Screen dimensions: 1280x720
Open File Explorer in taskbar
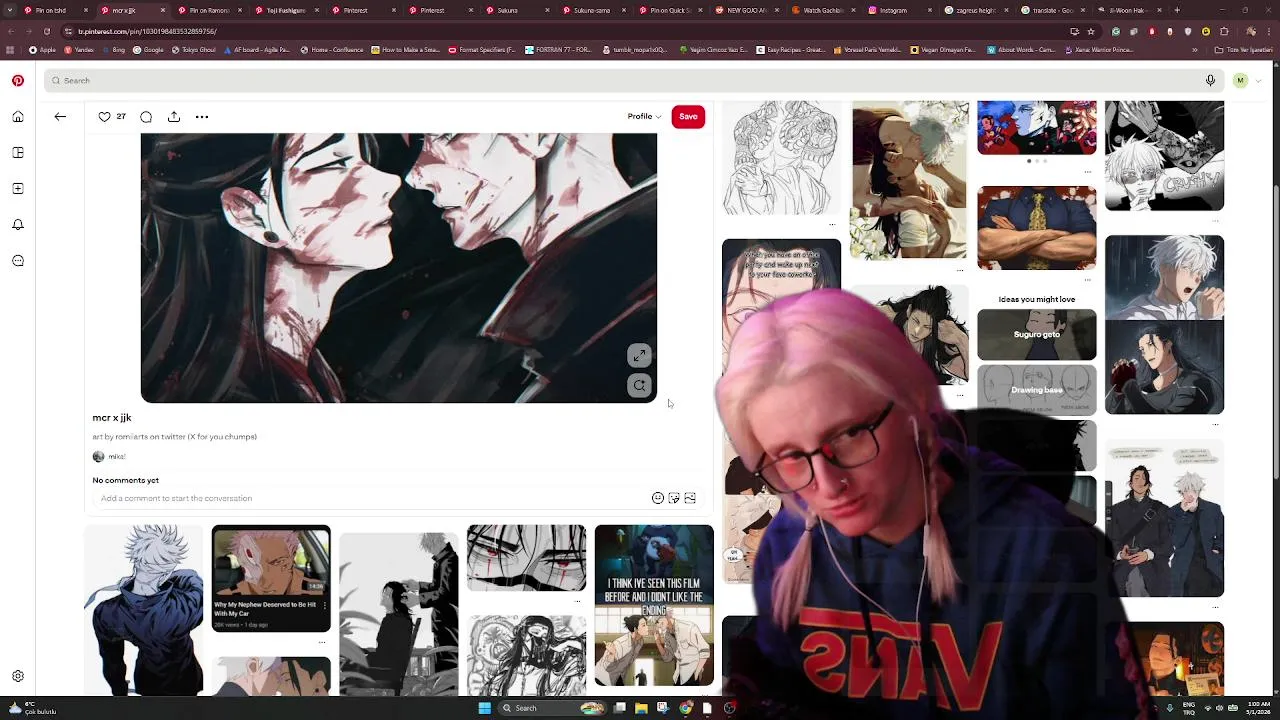[x=641, y=708]
